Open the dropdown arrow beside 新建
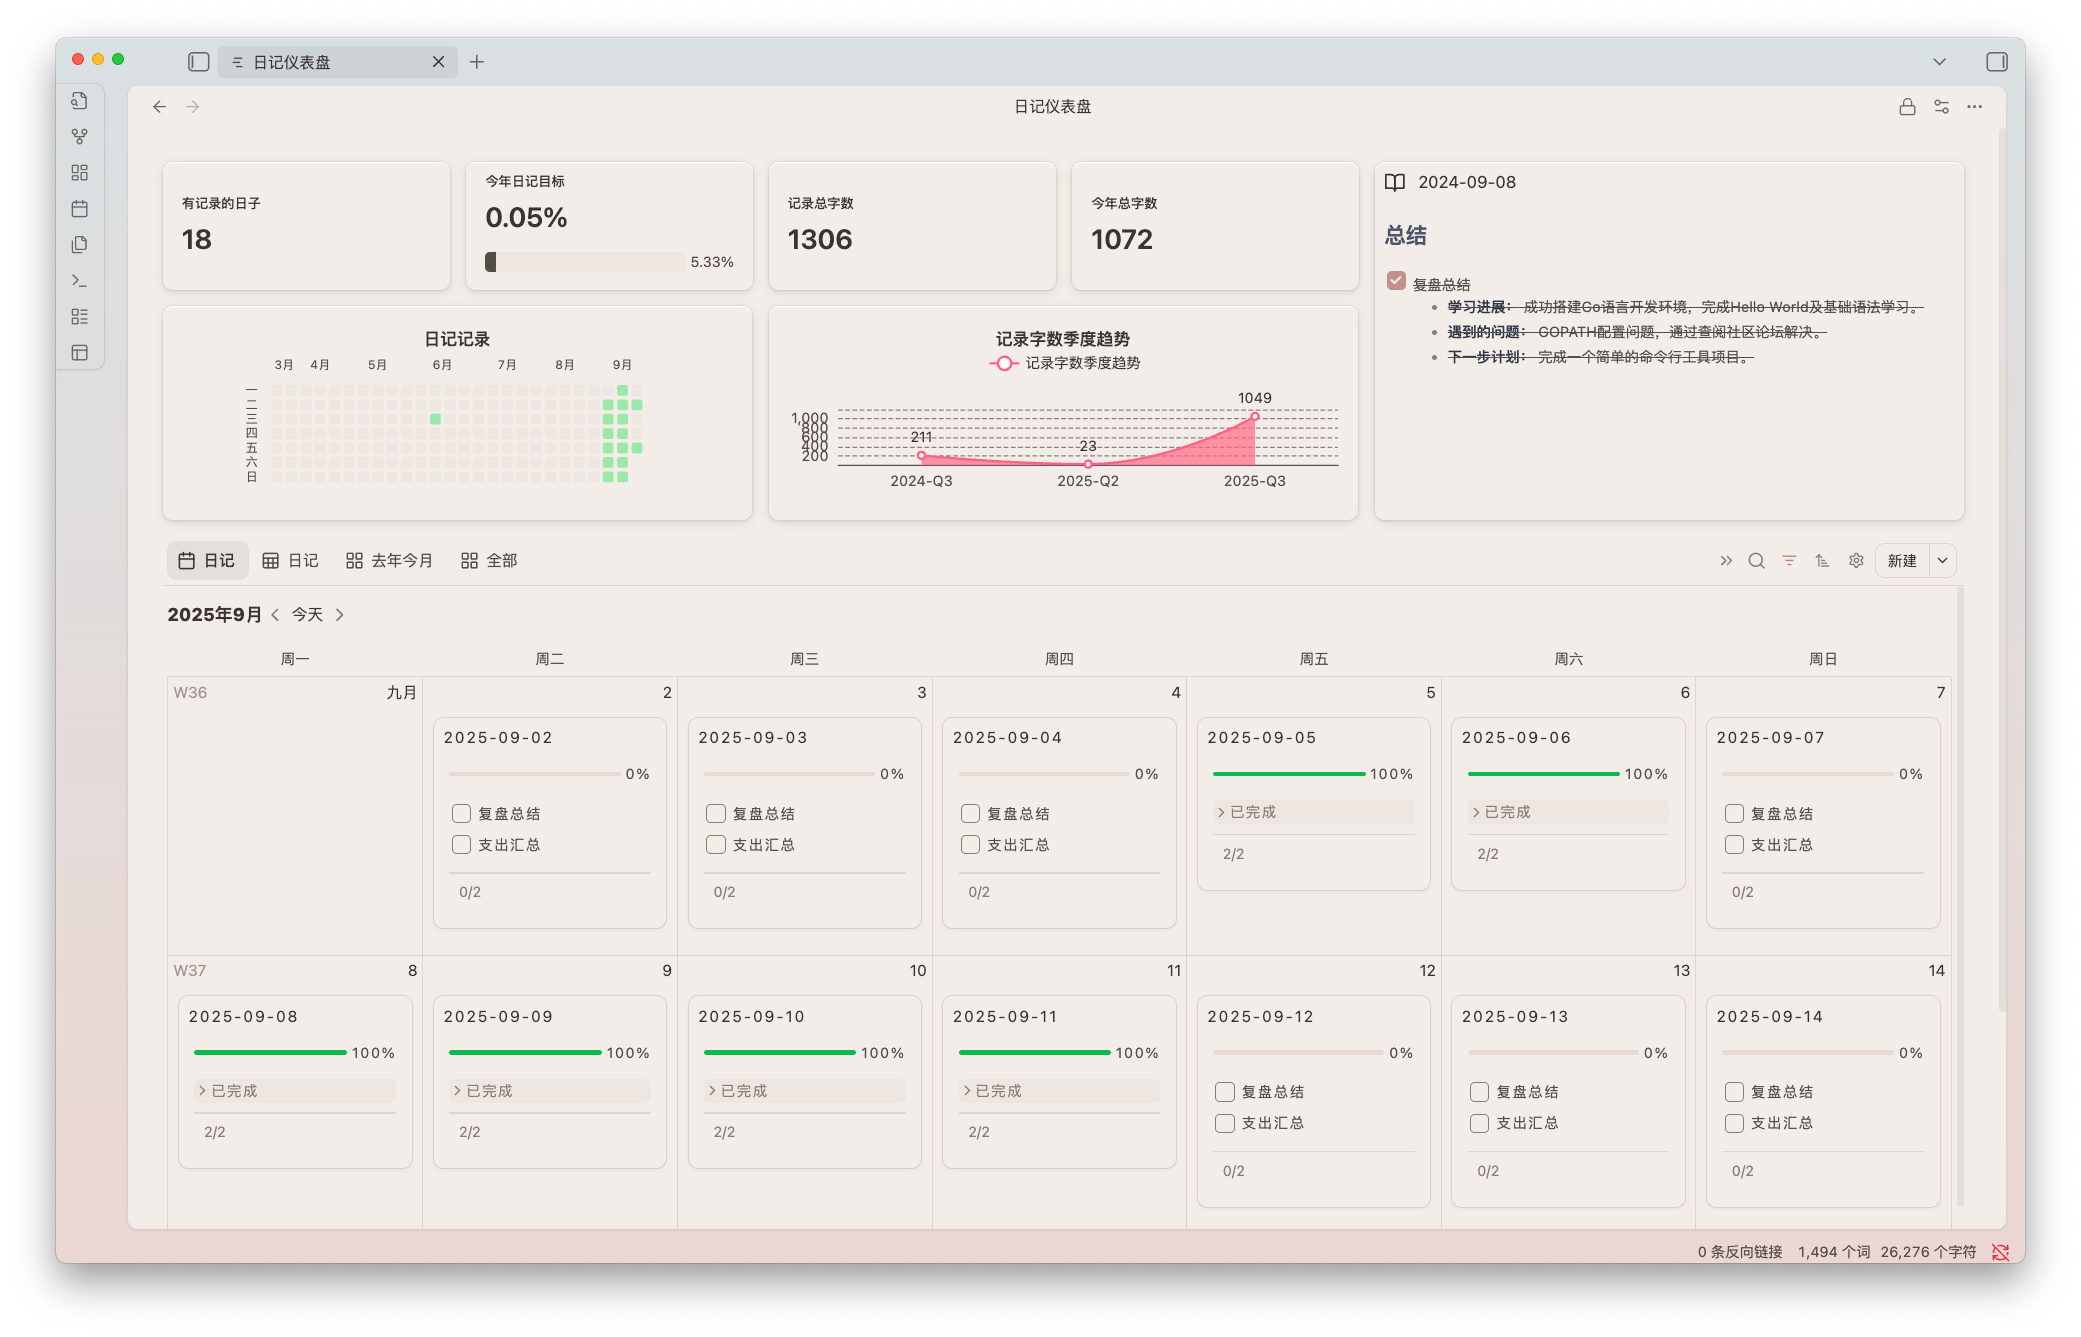This screenshot has width=2081, height=1337. pyautogui.click(x=1942, y=561)
